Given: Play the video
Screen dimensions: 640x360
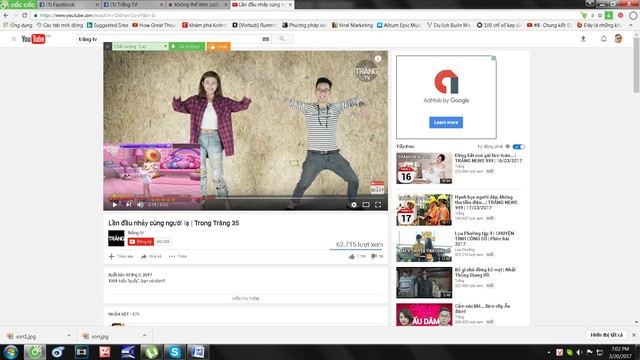Looking at the screenshot, I should pyautogui.click(x=115, y=204).
